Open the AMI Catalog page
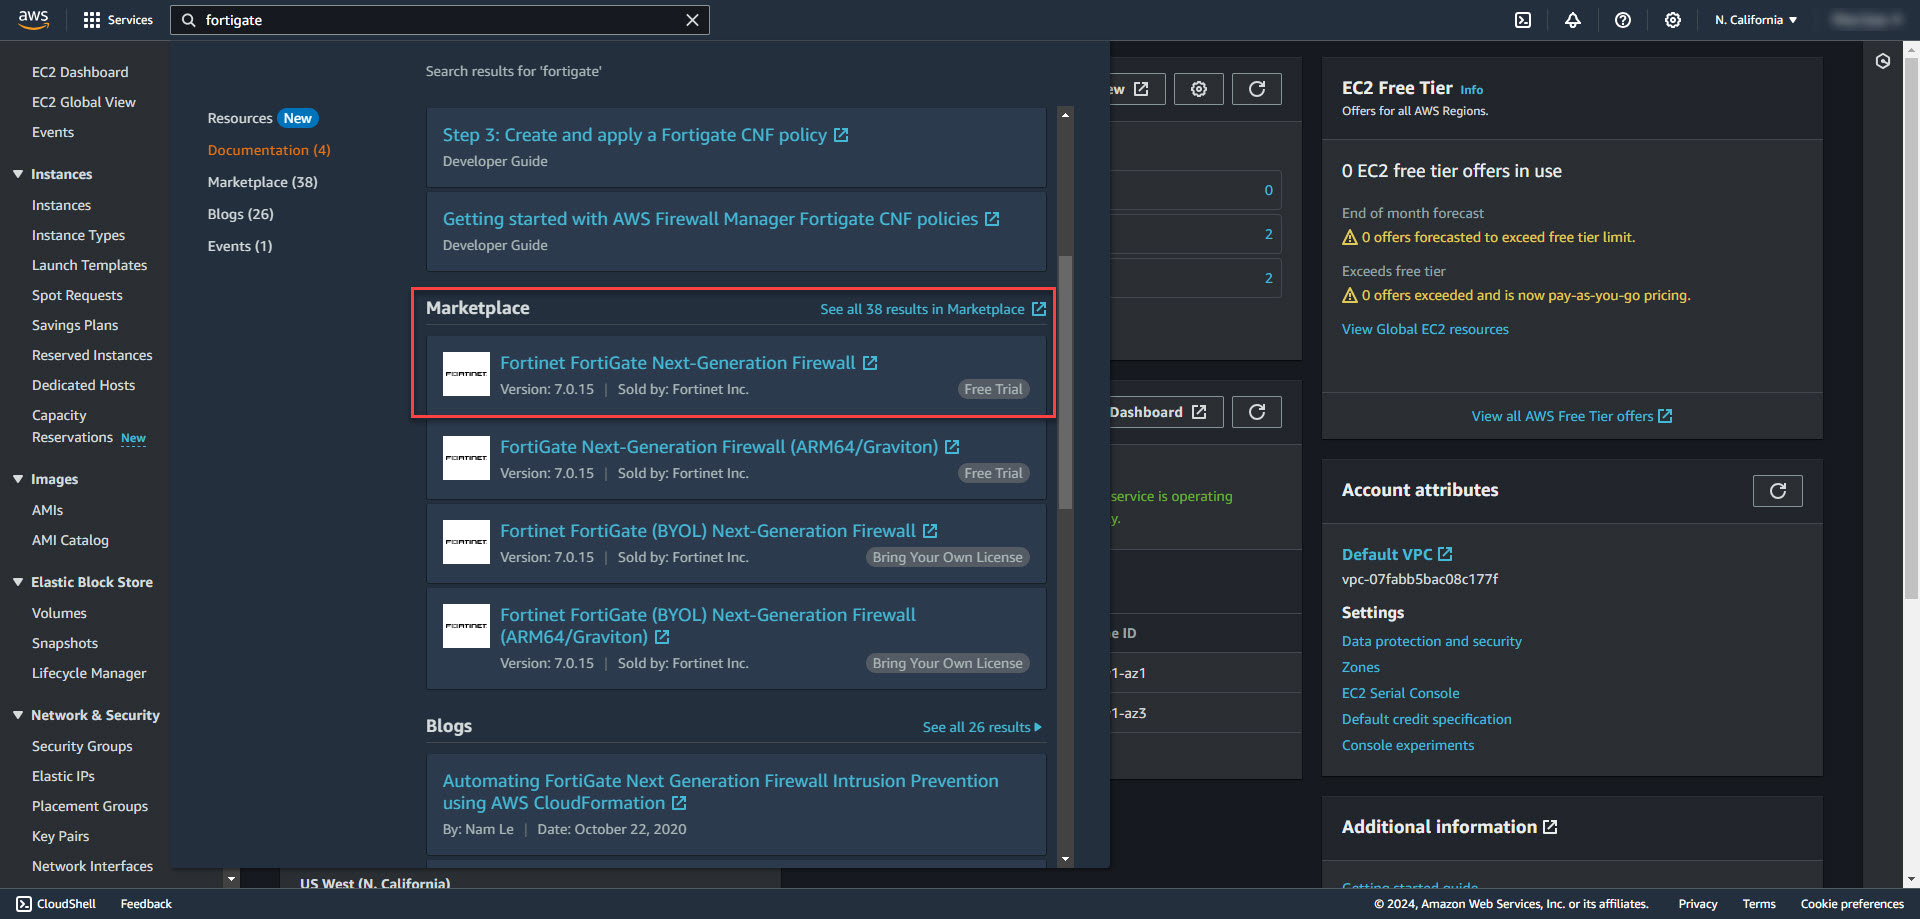 (70, 540)
